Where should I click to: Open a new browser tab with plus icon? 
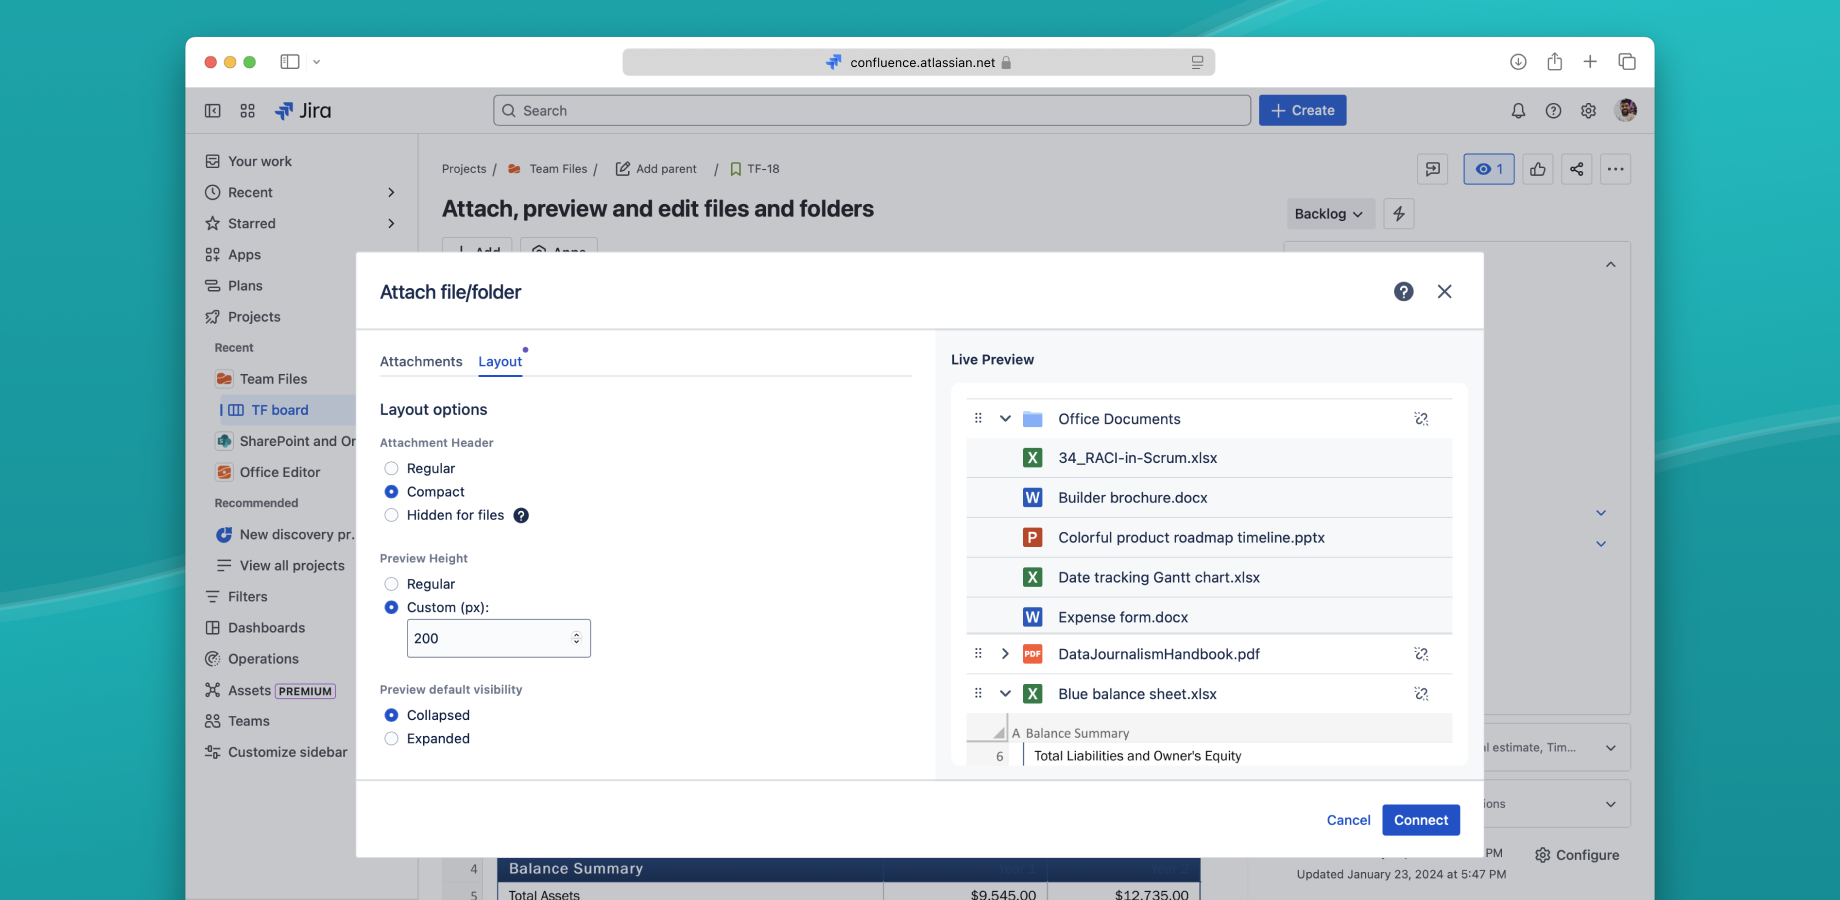coord(1590,62)
